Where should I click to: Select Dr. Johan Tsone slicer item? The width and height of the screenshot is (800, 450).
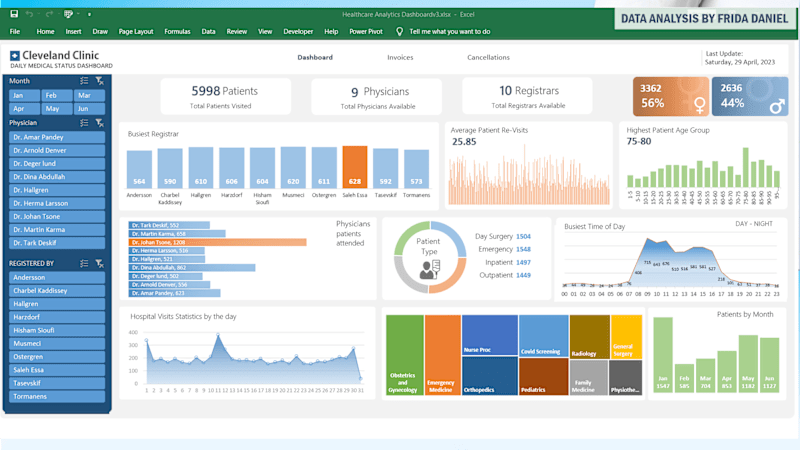pos(57,217)
